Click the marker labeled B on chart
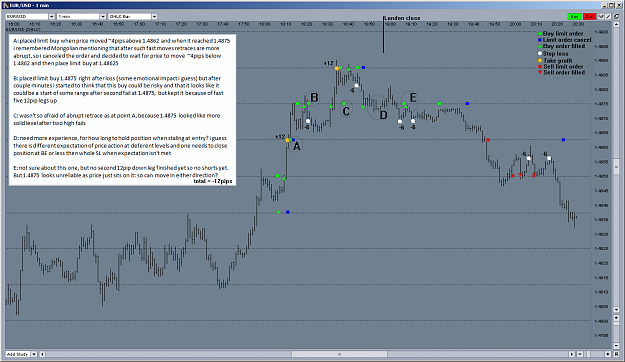Screen dimensions: 625x362 pyautogui.click(x=314, y=98)
